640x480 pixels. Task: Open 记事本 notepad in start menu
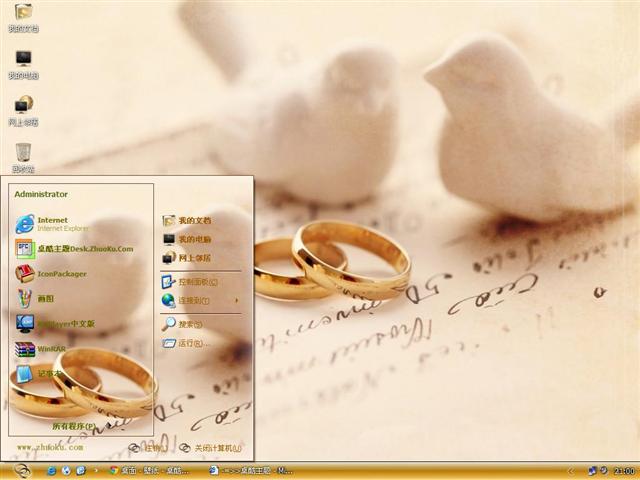point(38,374)
